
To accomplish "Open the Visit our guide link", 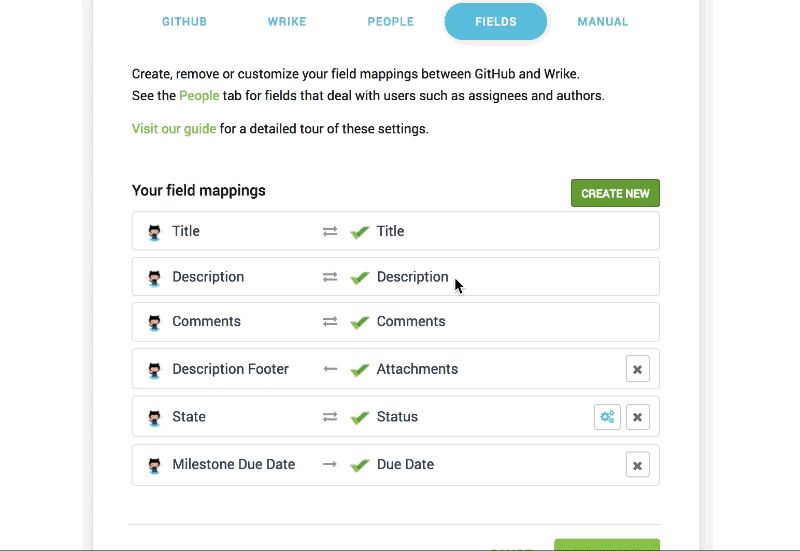I will pyautogui.click(x=174, y=129).
